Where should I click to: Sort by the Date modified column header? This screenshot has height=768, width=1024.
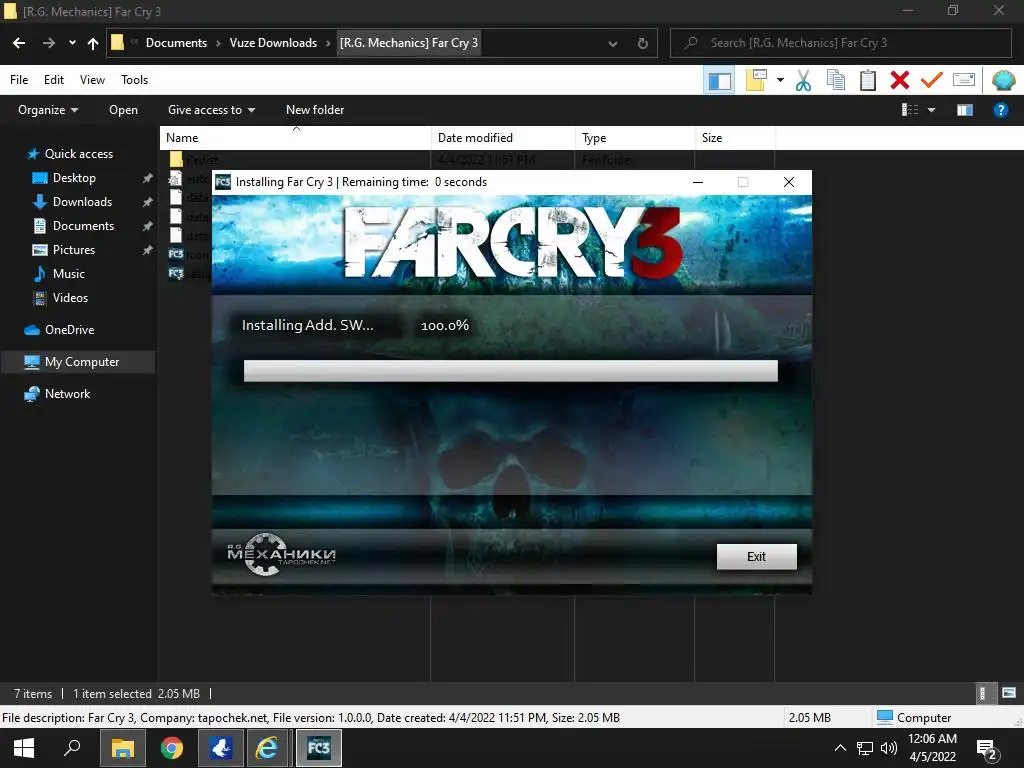[x=503, y=138]
